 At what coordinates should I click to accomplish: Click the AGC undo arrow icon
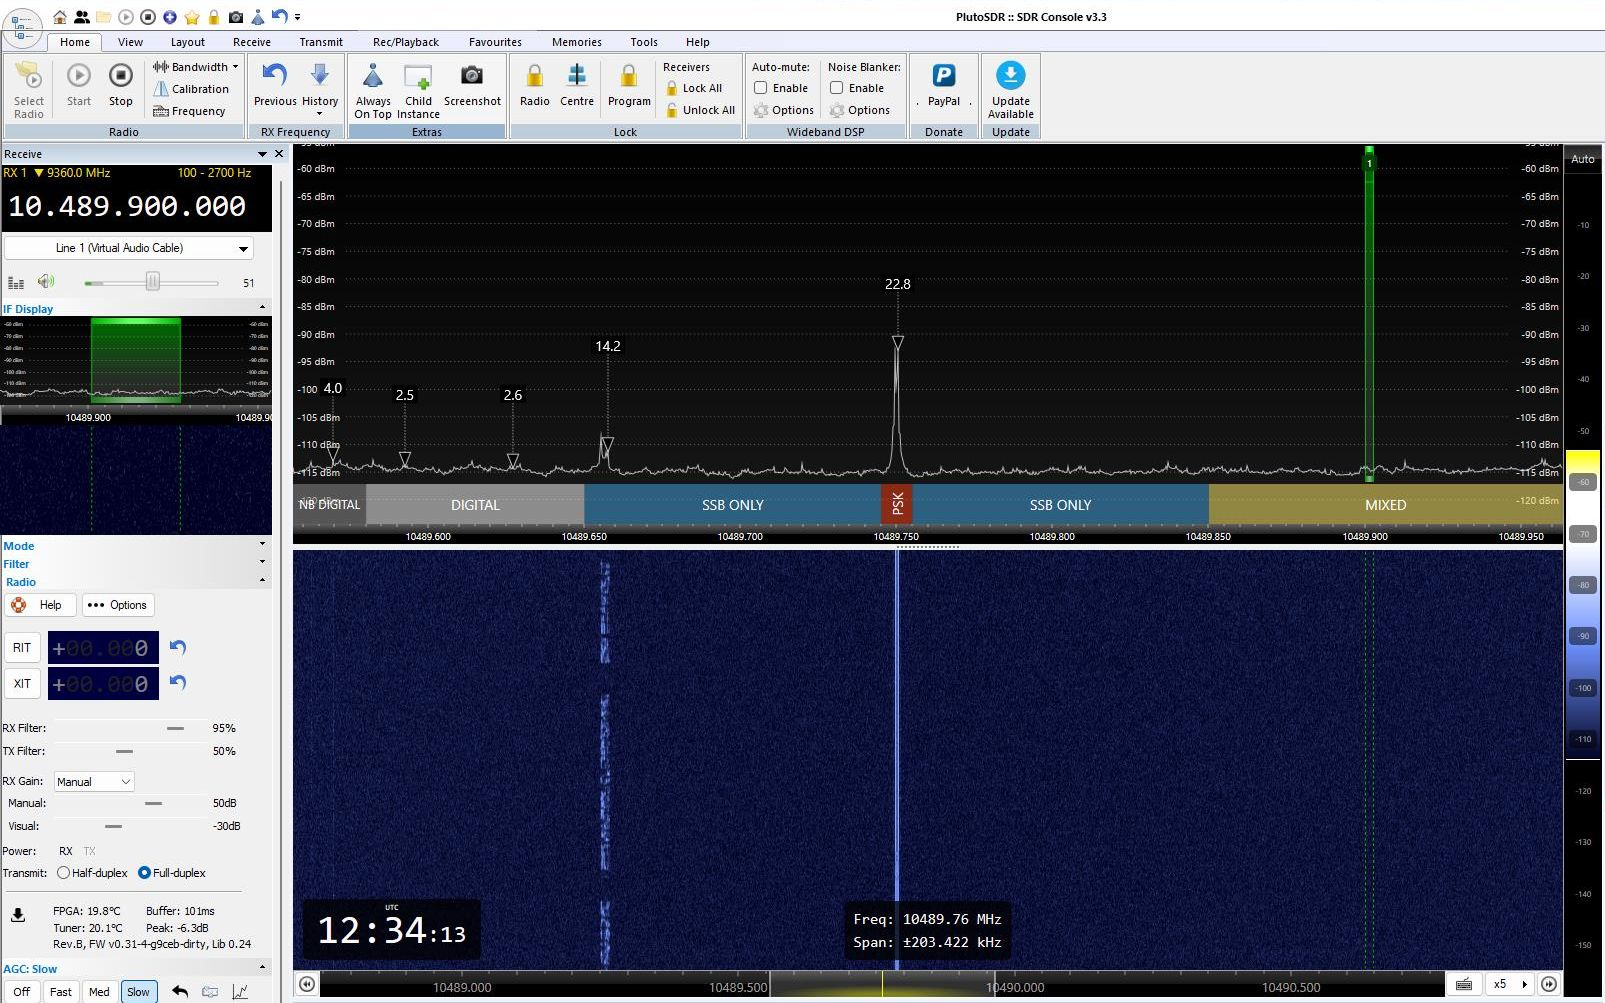click(180, 992)
